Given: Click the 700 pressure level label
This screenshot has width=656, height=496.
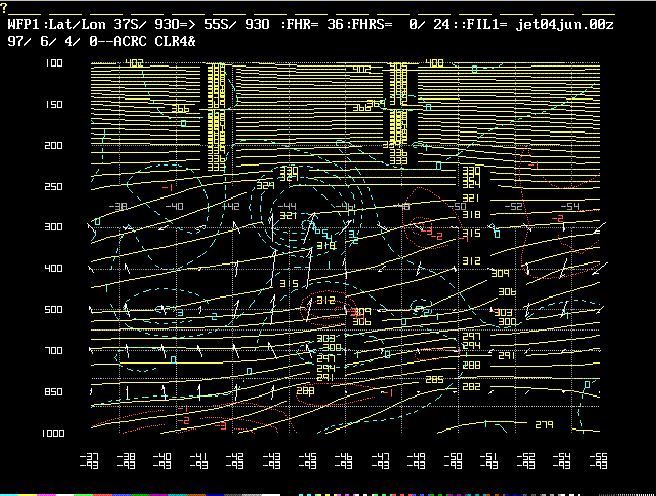Looking at the screenshot, I should coord(54,350).
